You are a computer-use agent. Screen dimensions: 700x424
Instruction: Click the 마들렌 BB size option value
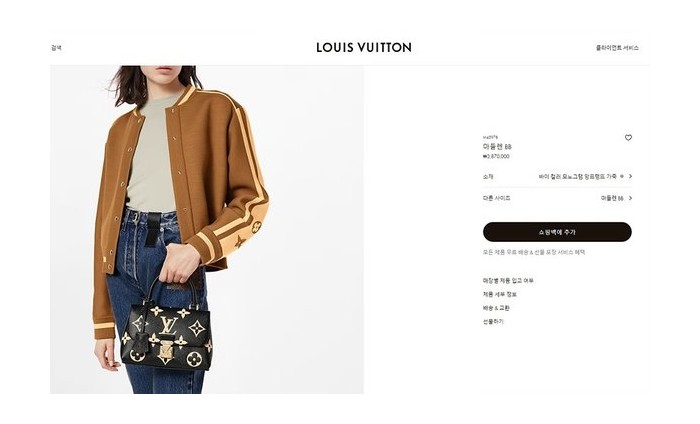pyautogui.click(x=612, y=198)
